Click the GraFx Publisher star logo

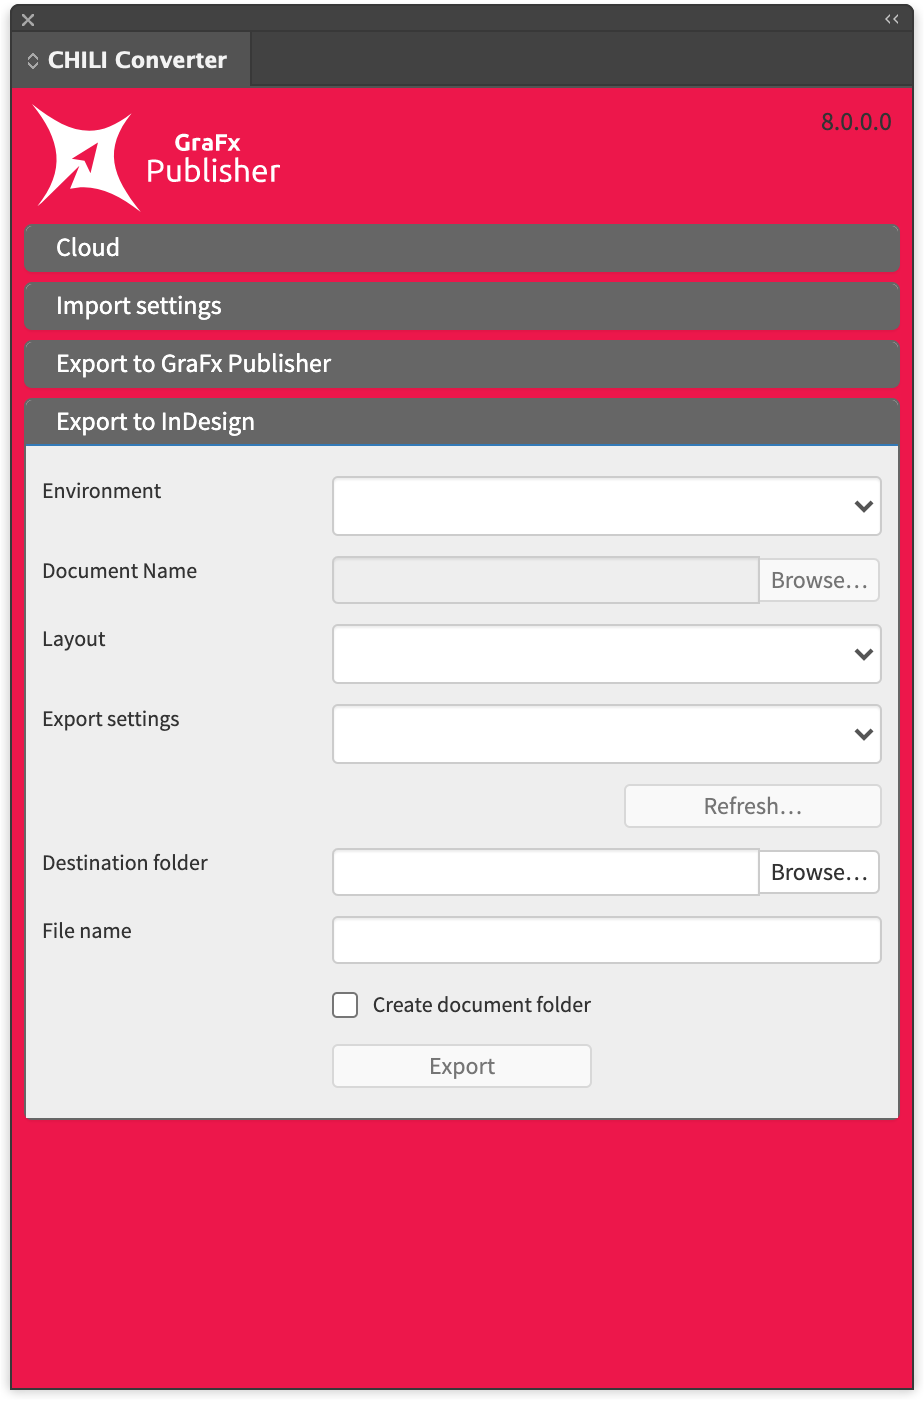click(x=86, y=158)
